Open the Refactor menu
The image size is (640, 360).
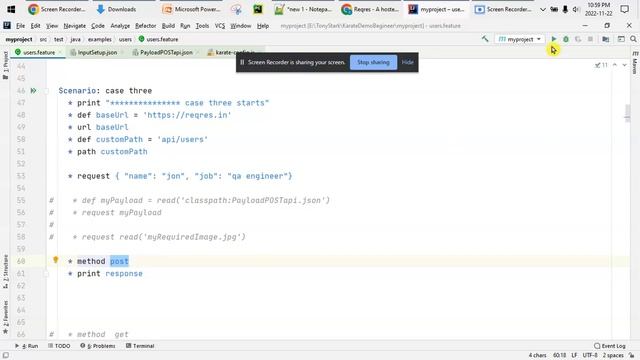(x=146, y=26)
